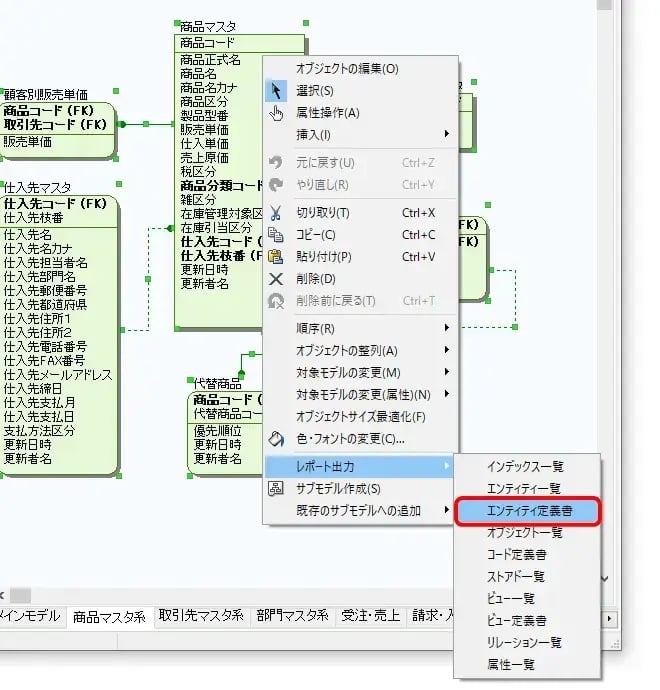Open the 部門マスタ系 tab
660x690 pixels.
(292, 616)
